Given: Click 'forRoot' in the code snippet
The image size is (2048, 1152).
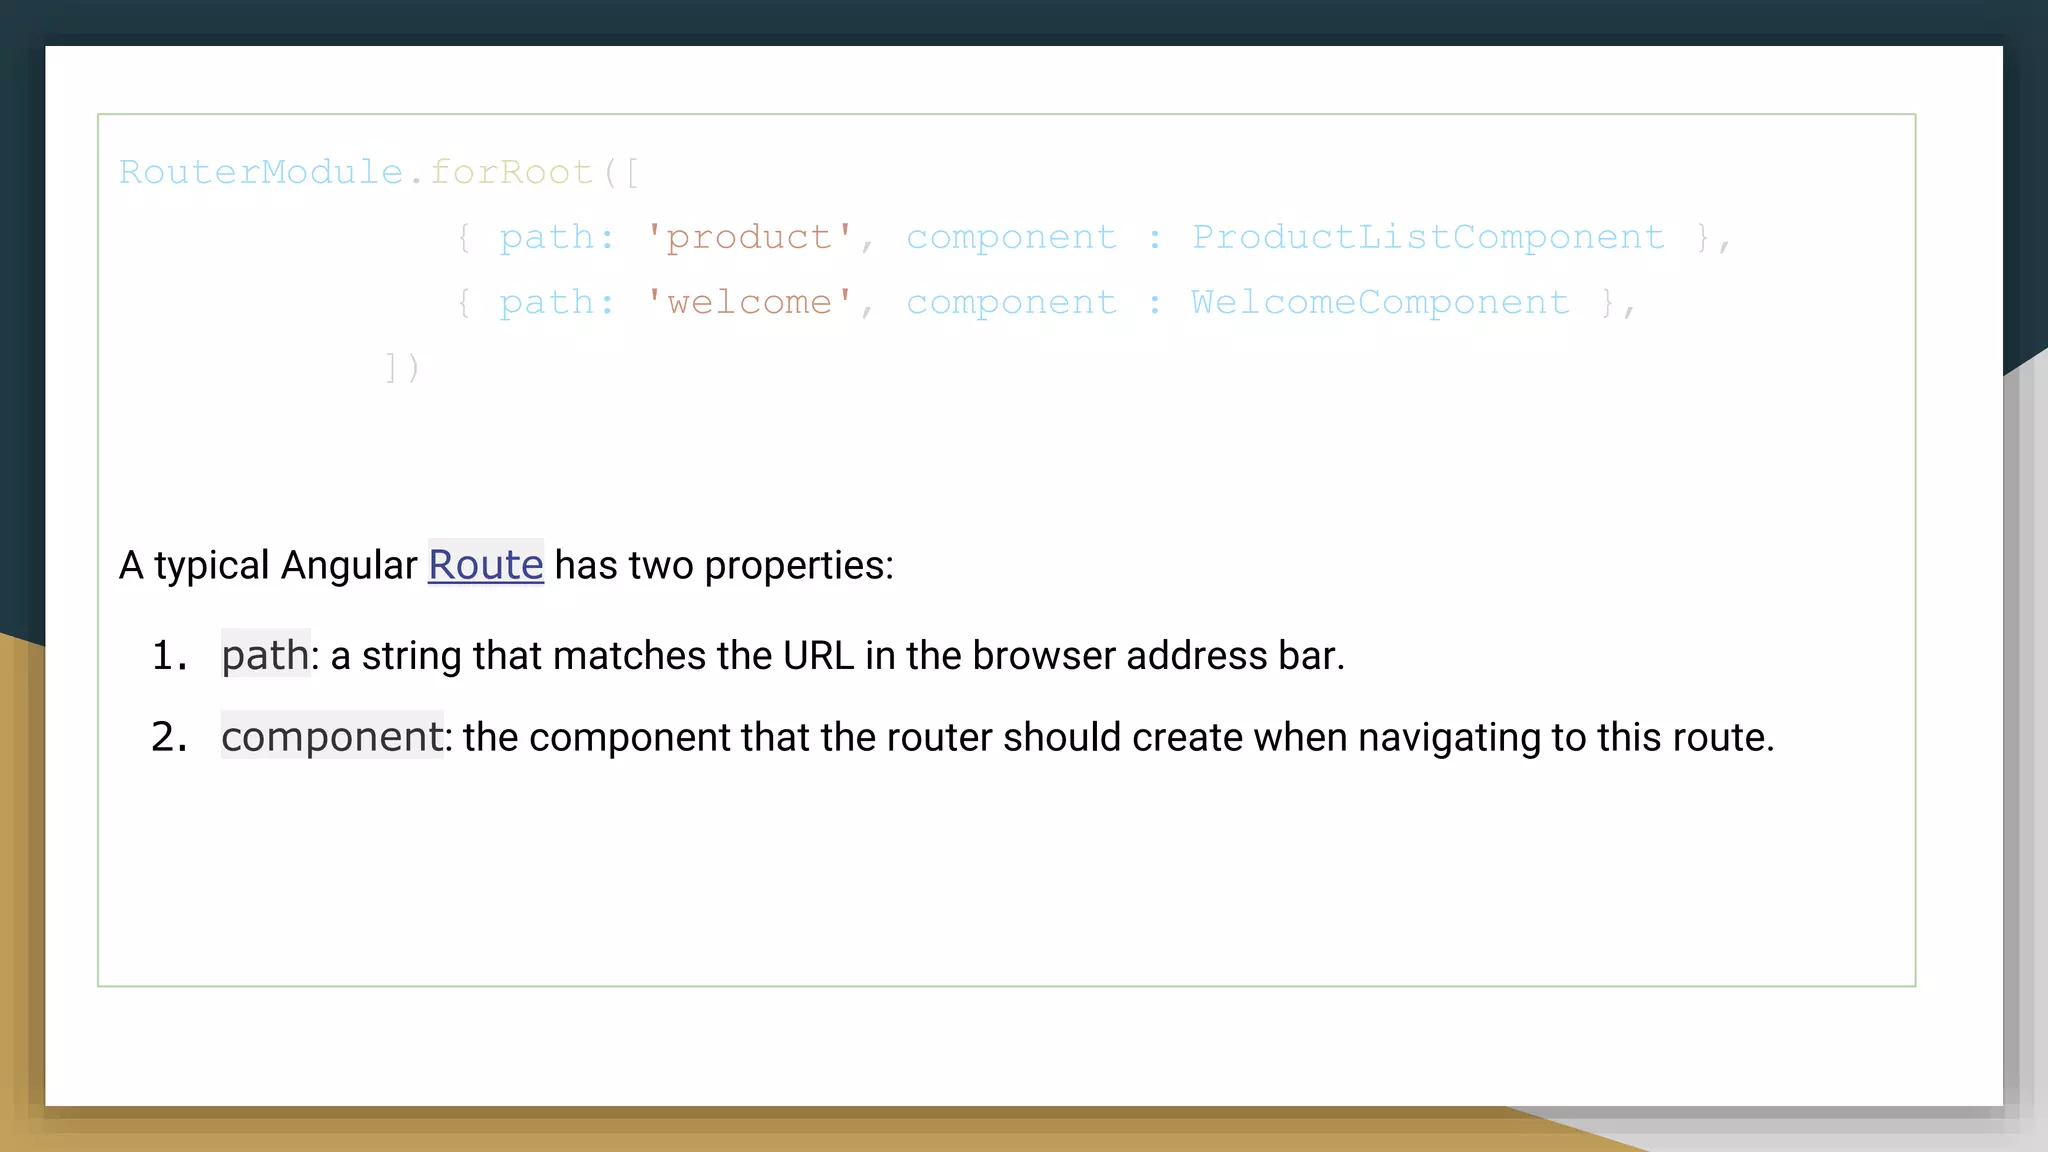Looking at the screenshot, I should point(512,172).
